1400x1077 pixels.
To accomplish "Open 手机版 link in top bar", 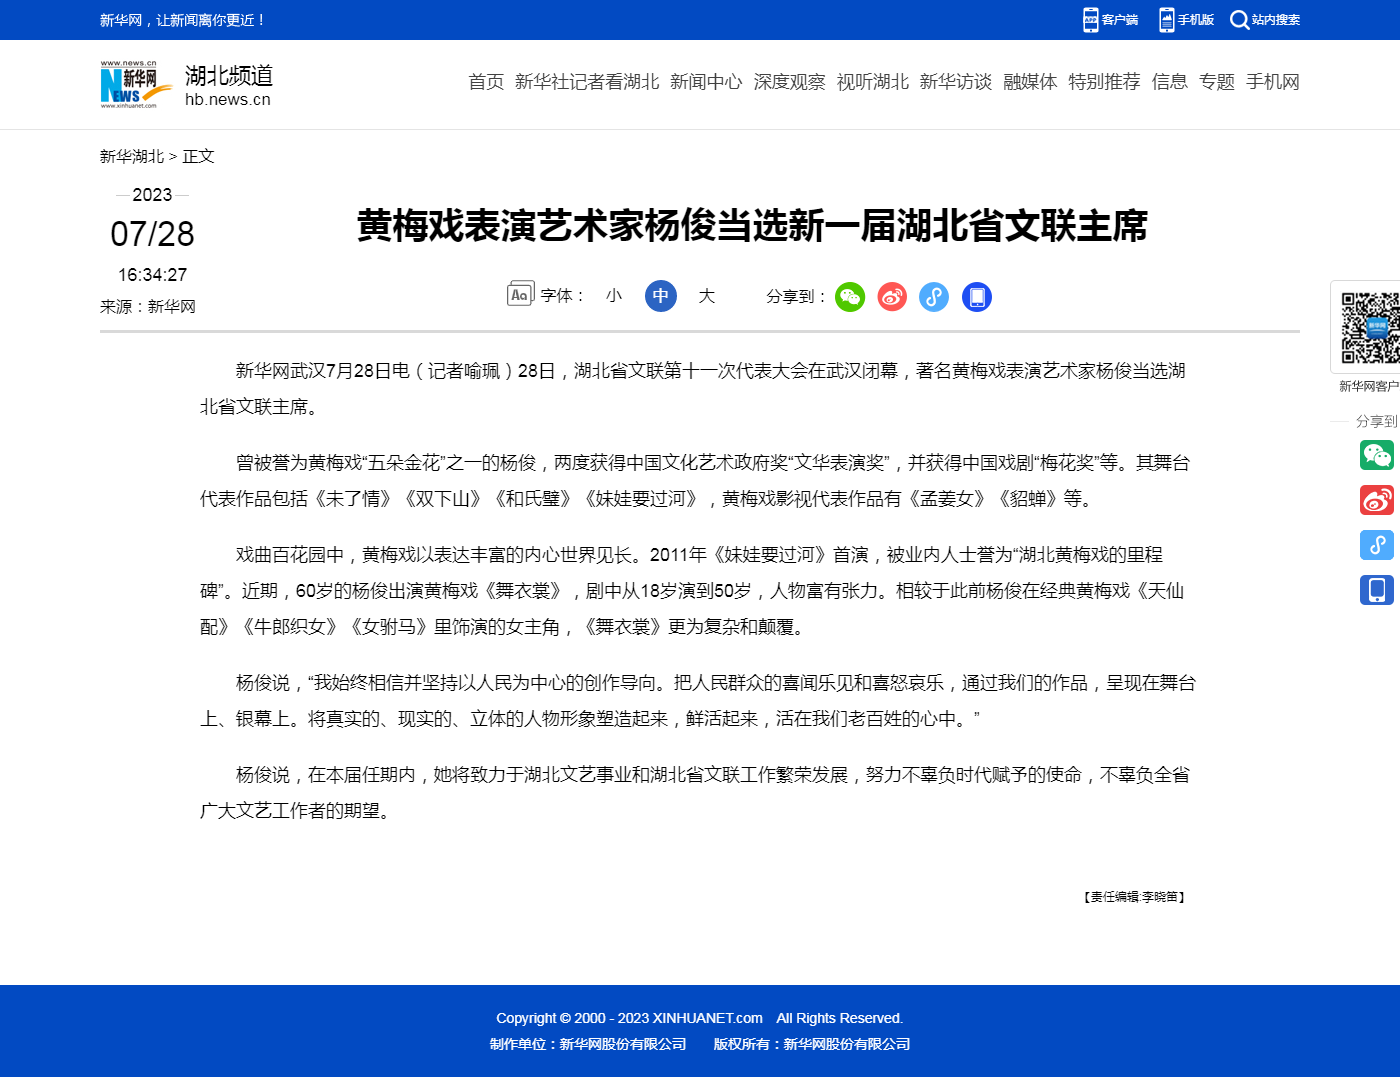I will point(1186,20).
